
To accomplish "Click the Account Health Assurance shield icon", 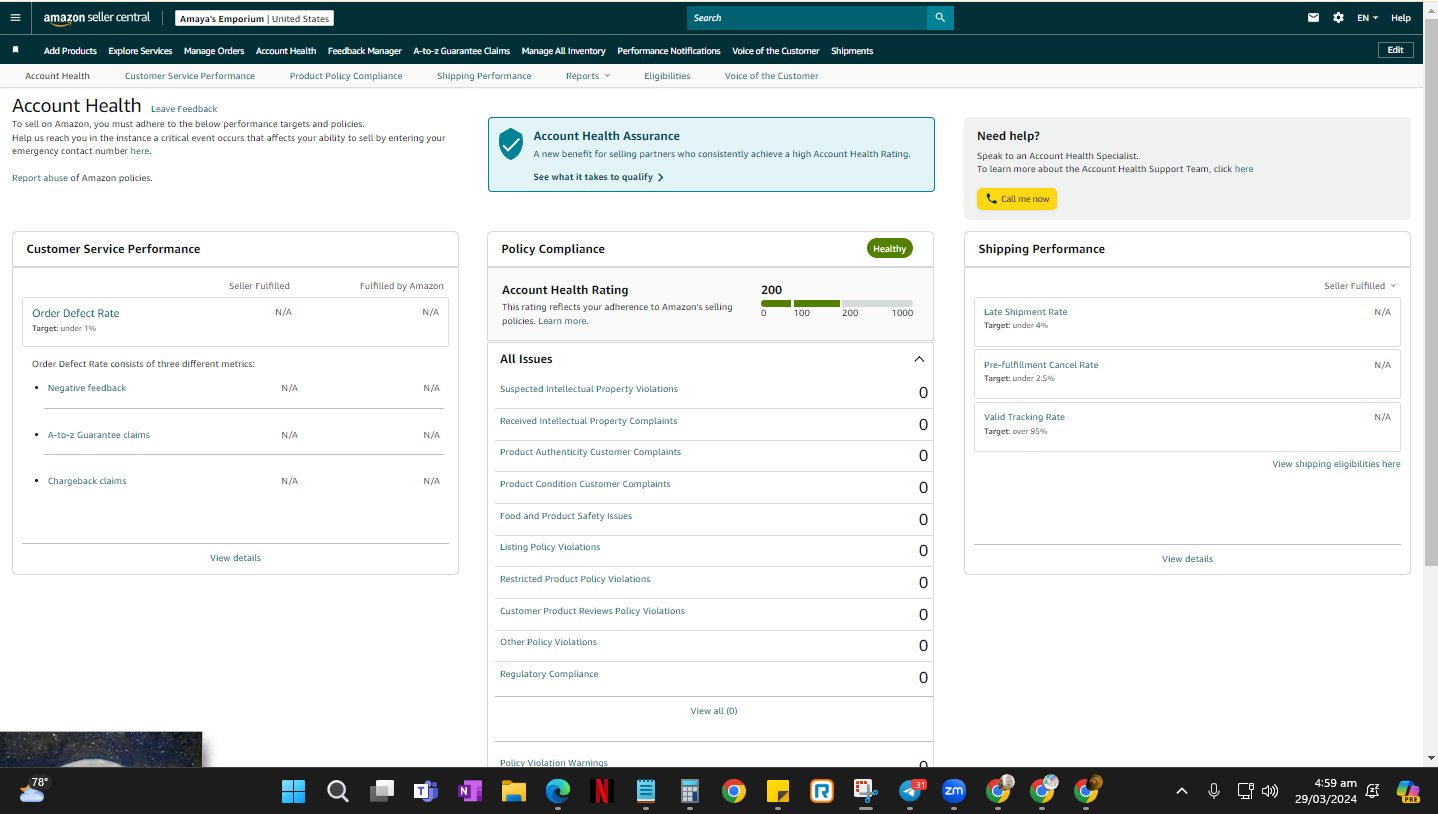I will pyautogui.click(x=511, y=144).
